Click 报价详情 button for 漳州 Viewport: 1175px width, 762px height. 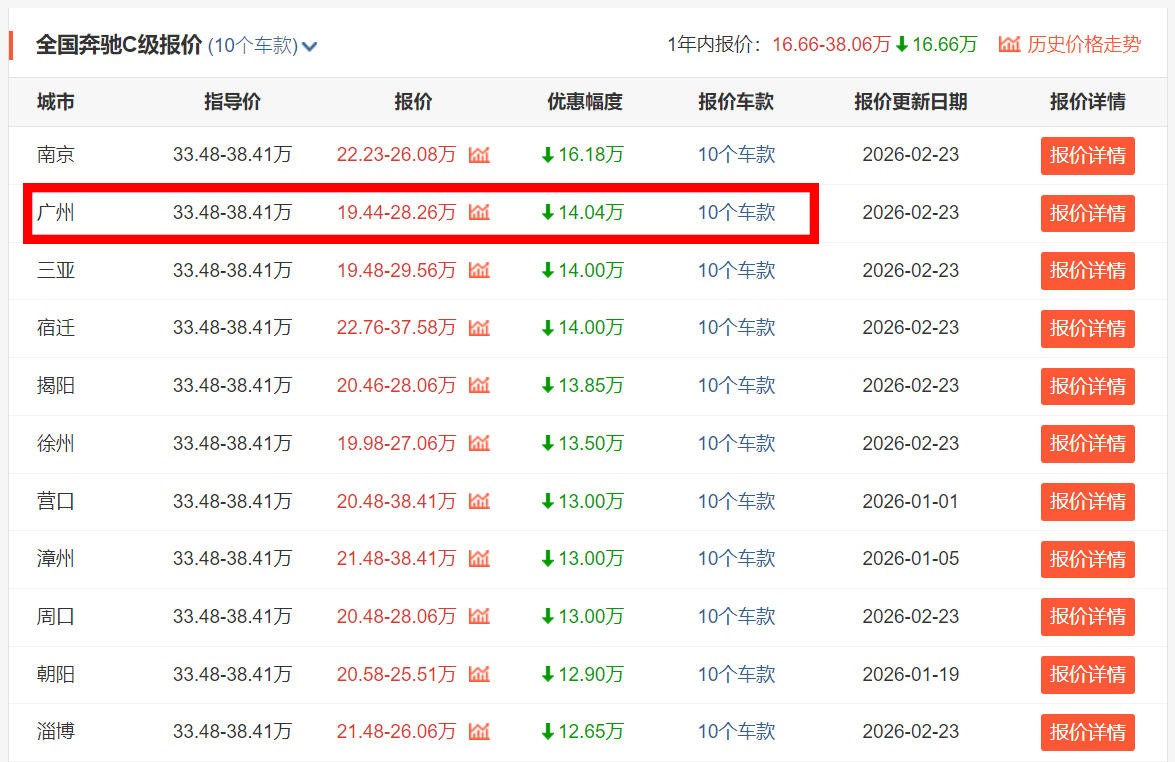click(x=1087, y=560)
